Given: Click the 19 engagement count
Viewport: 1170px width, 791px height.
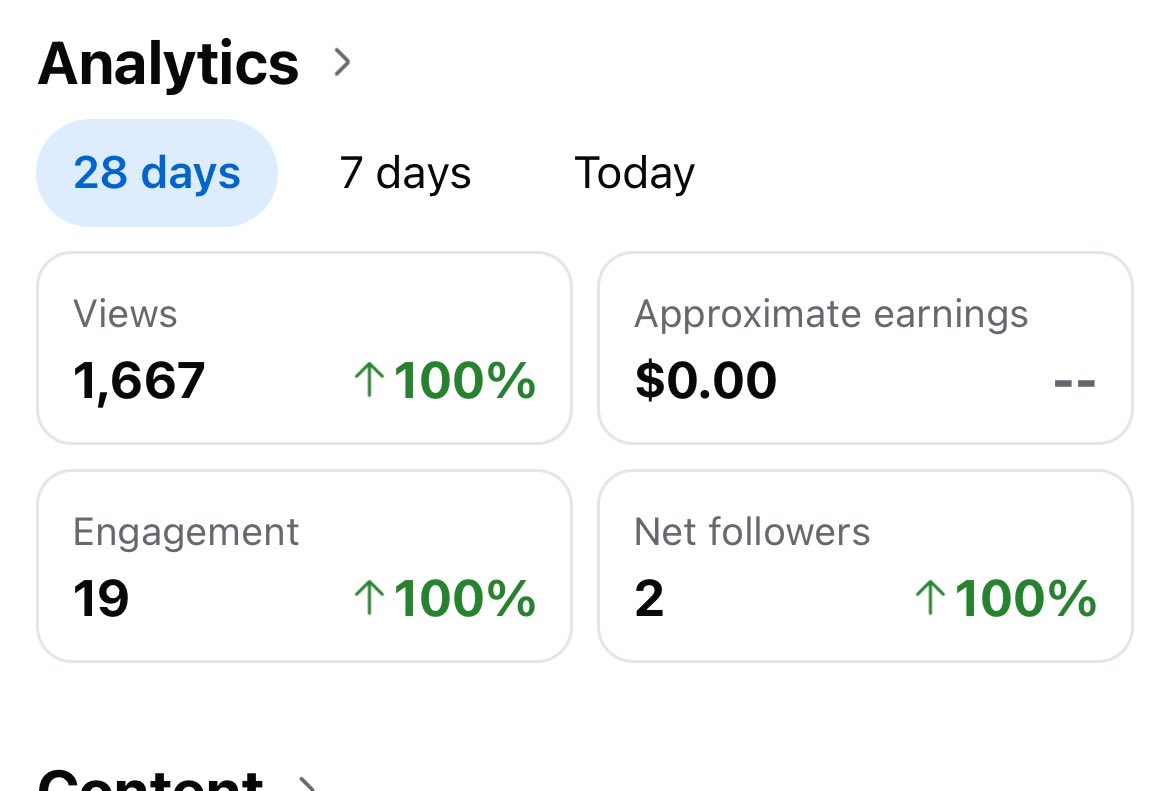Looking at the screenshot, I should (101, 598).
